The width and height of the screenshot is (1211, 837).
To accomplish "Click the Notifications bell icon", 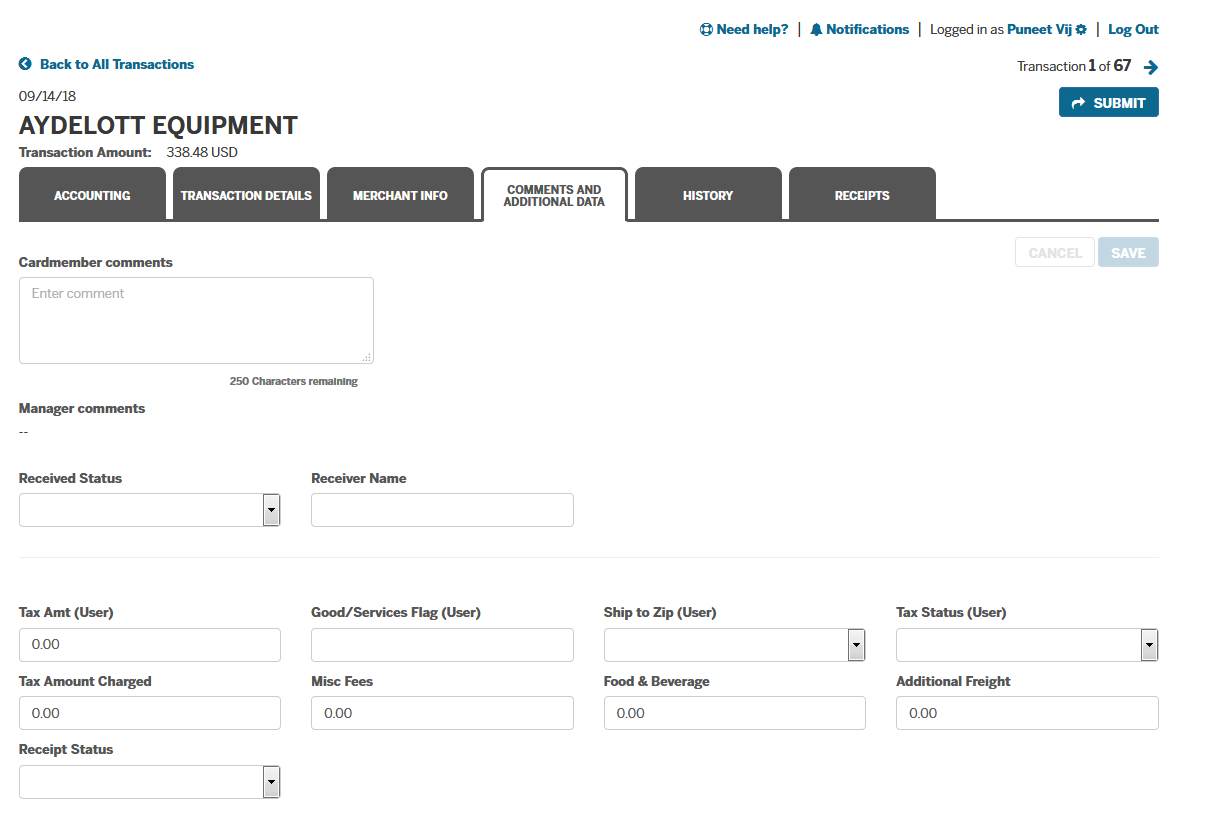I will coord(816,30).
